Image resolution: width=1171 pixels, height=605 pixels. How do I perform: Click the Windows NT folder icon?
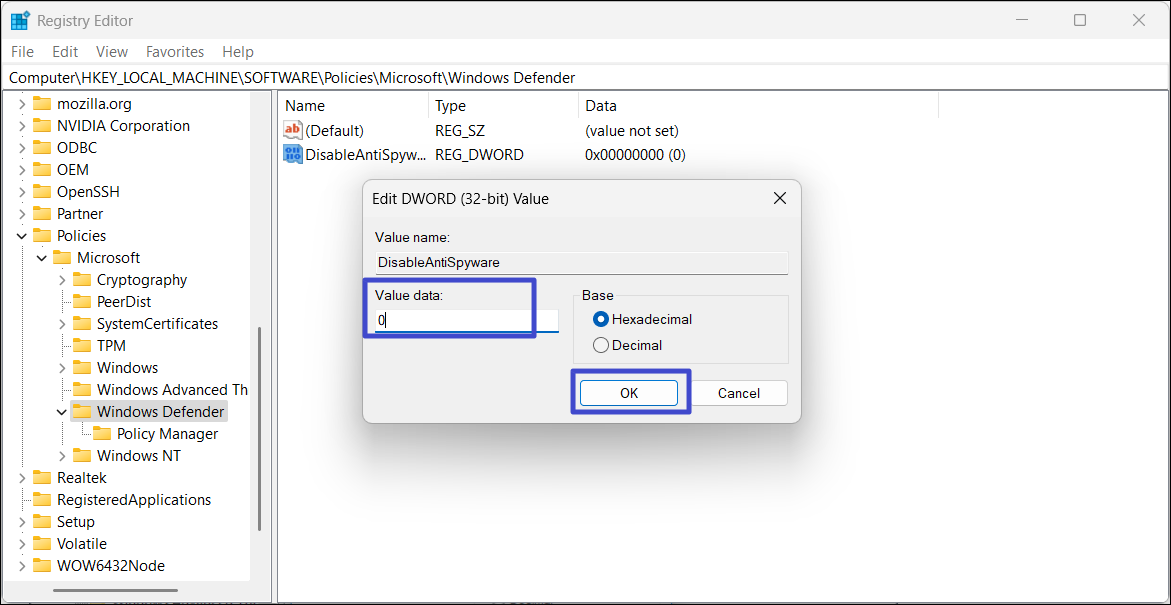(82, 456)
